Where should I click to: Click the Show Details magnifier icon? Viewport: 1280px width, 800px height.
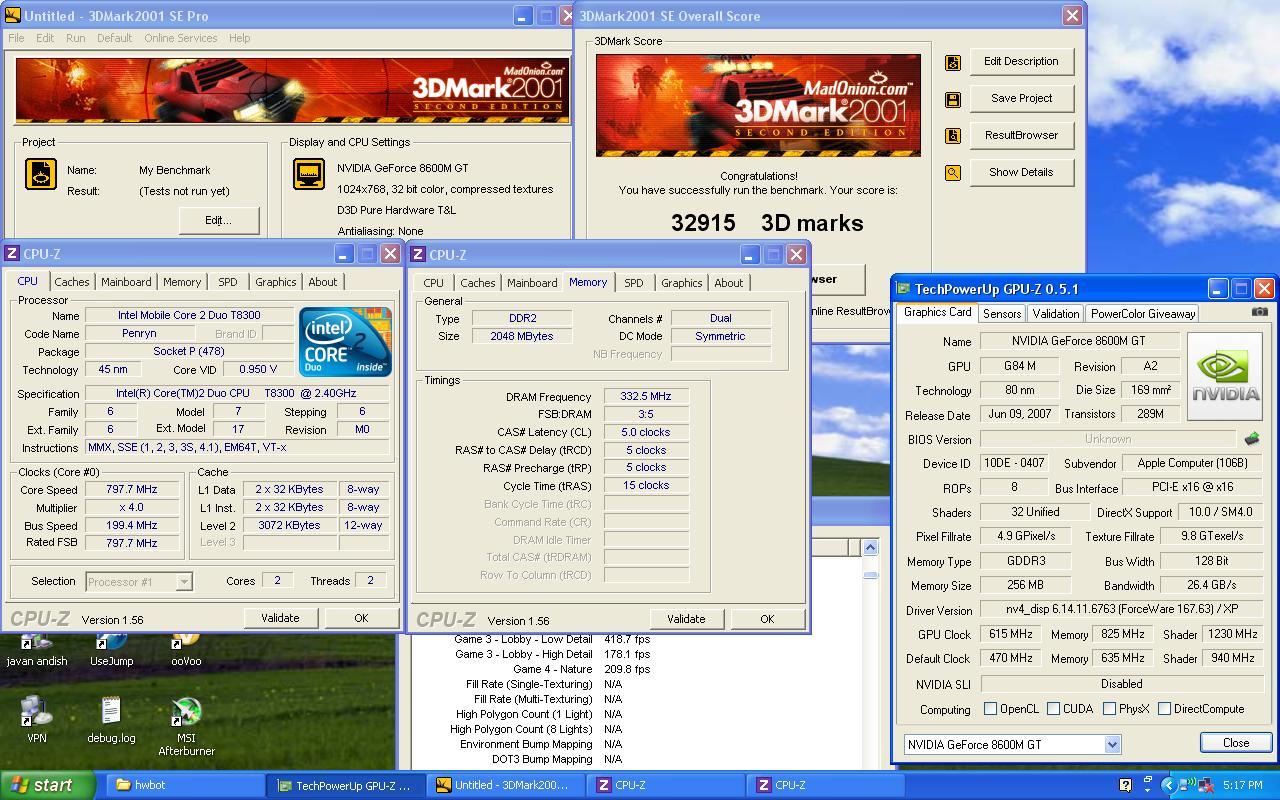[953, 173]
